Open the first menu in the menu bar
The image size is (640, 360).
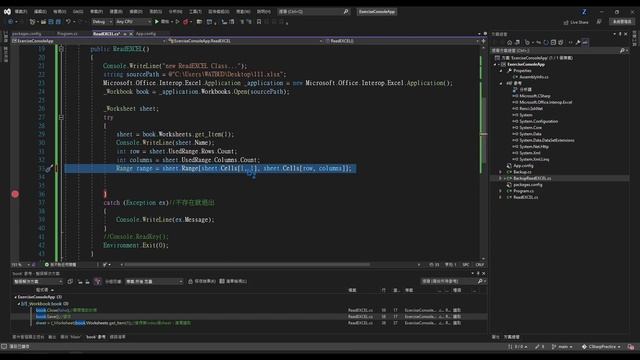coord(20,11)
